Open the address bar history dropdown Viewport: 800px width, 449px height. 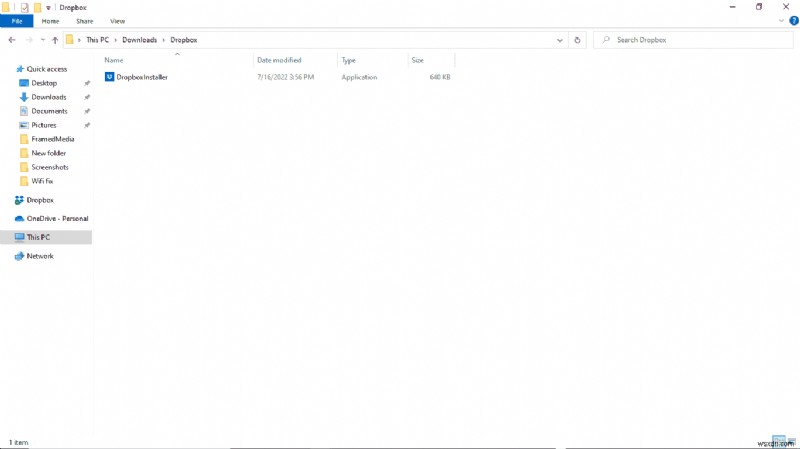coord(560,40)
